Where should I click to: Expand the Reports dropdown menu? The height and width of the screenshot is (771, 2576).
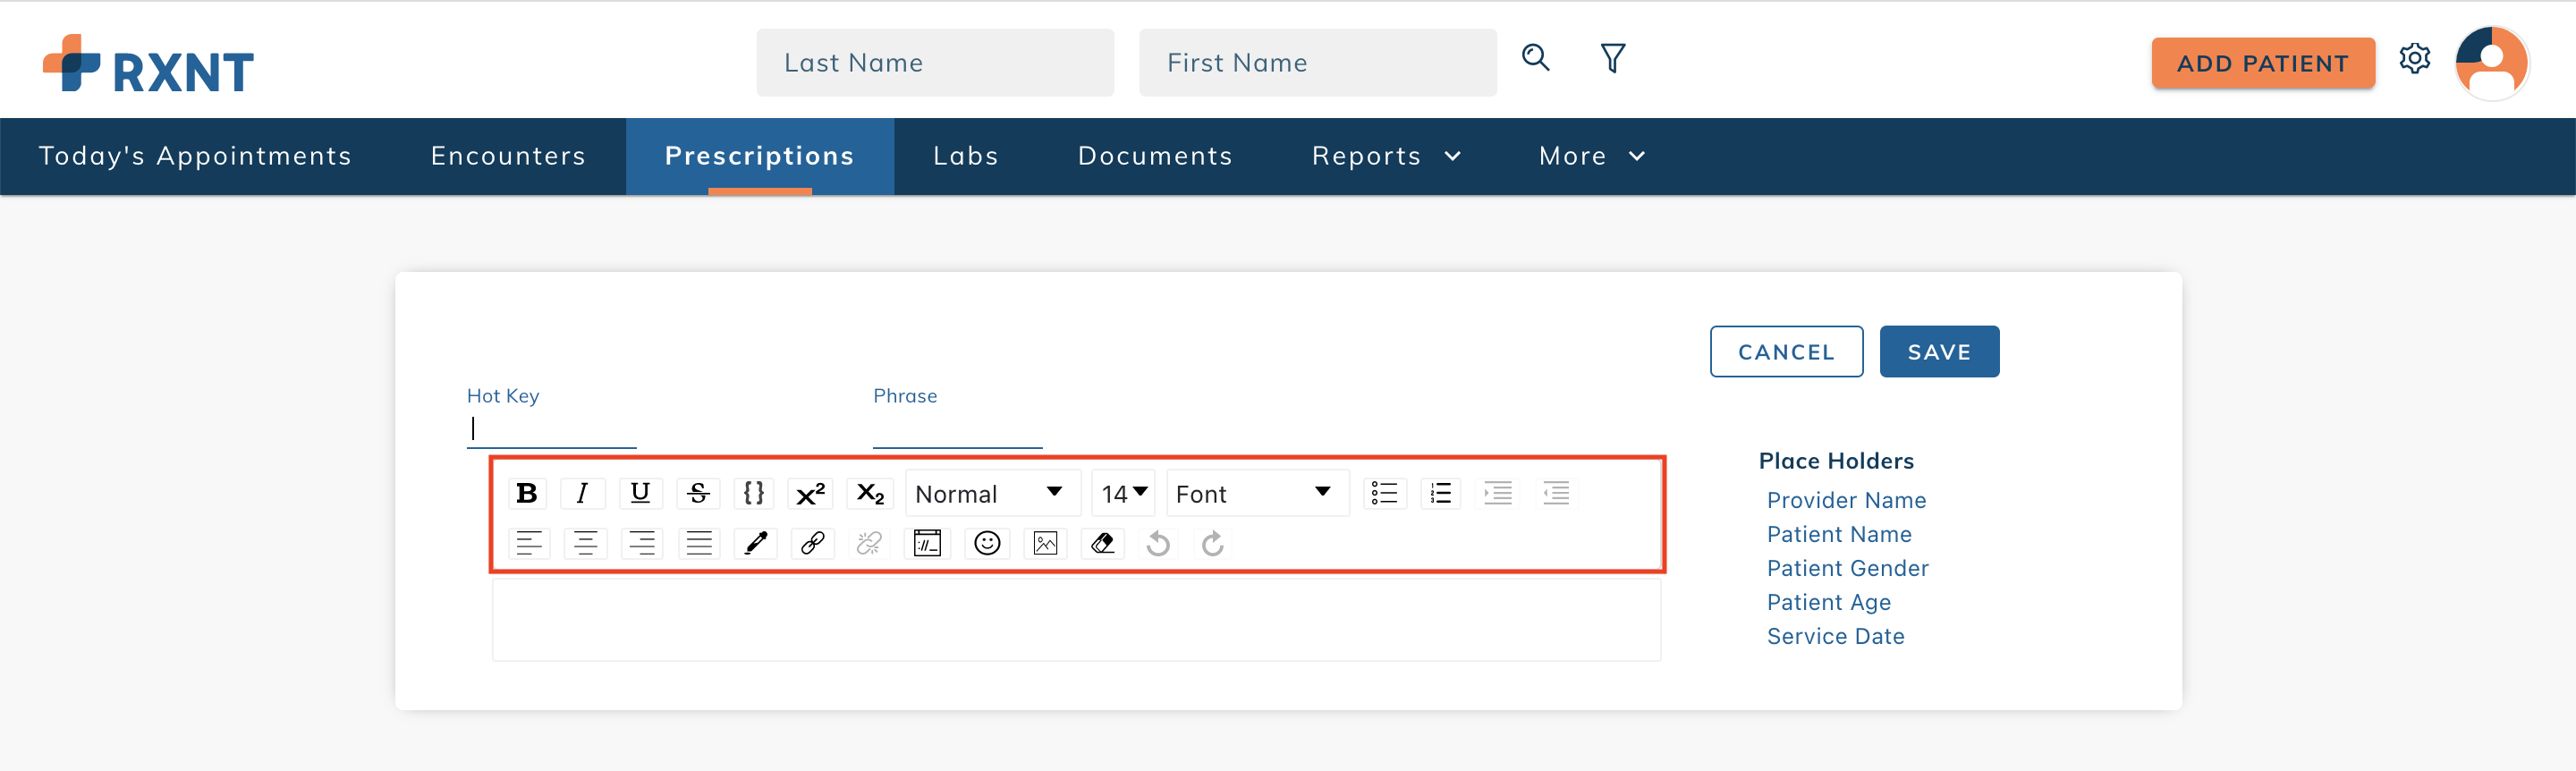[1386, 156]
